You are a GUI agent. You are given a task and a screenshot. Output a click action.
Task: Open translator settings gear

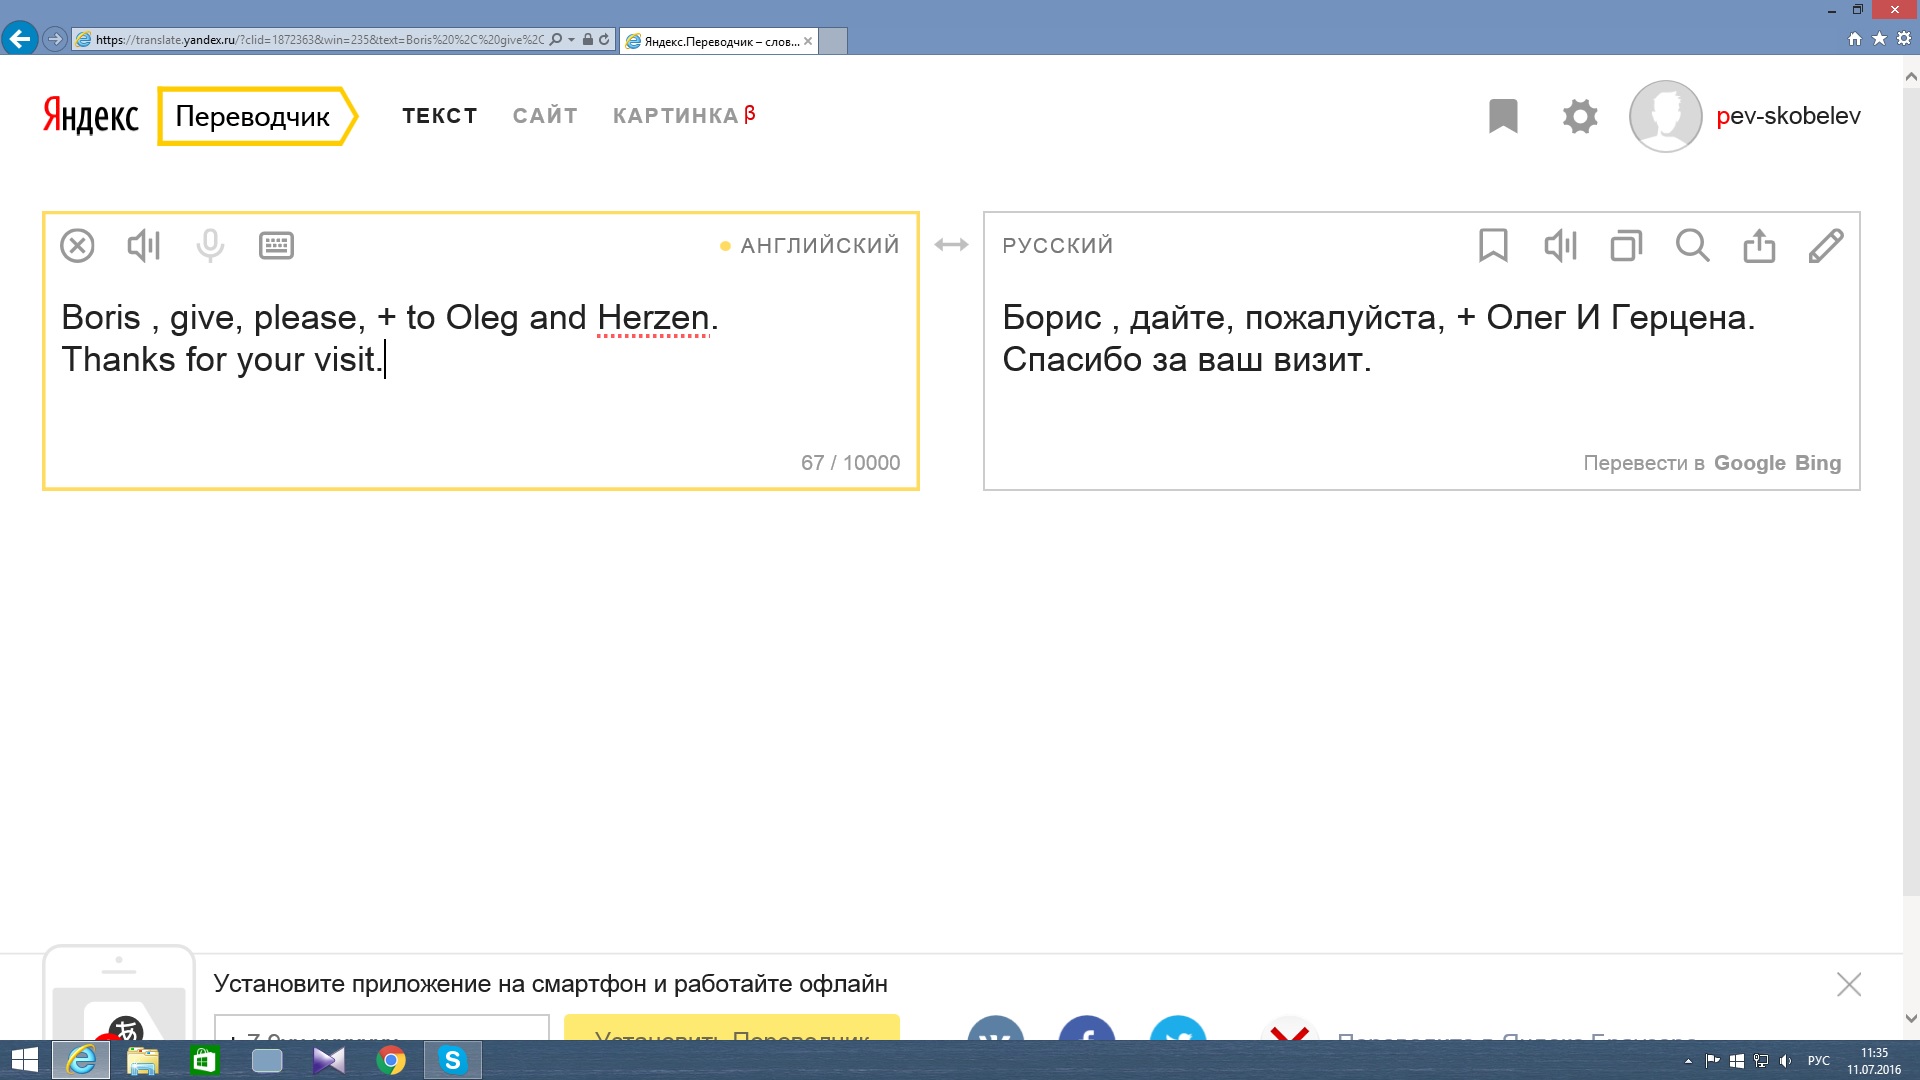[x=1580, y=116]
